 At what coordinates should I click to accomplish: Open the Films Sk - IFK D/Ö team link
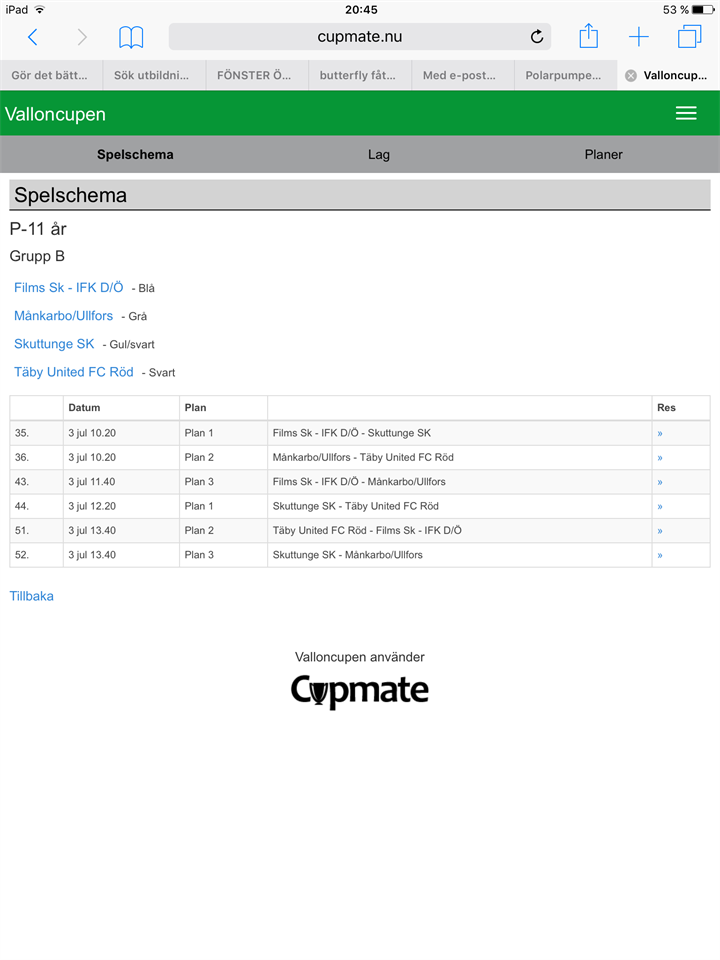pos(69,287)
